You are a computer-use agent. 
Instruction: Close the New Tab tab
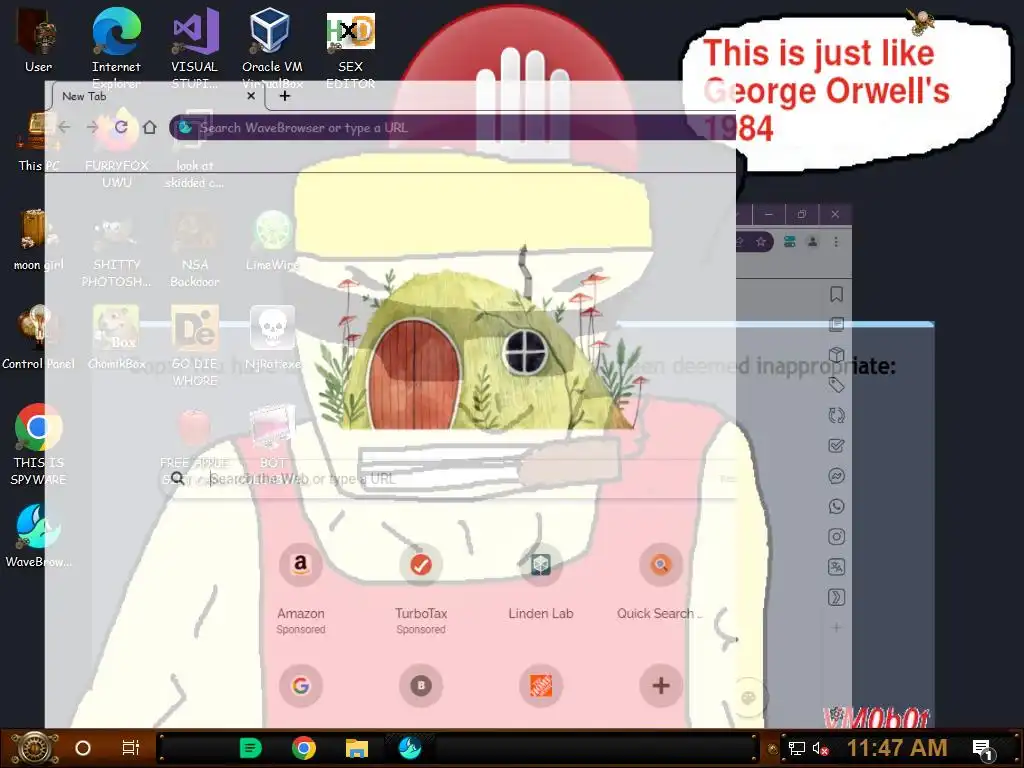251,96
